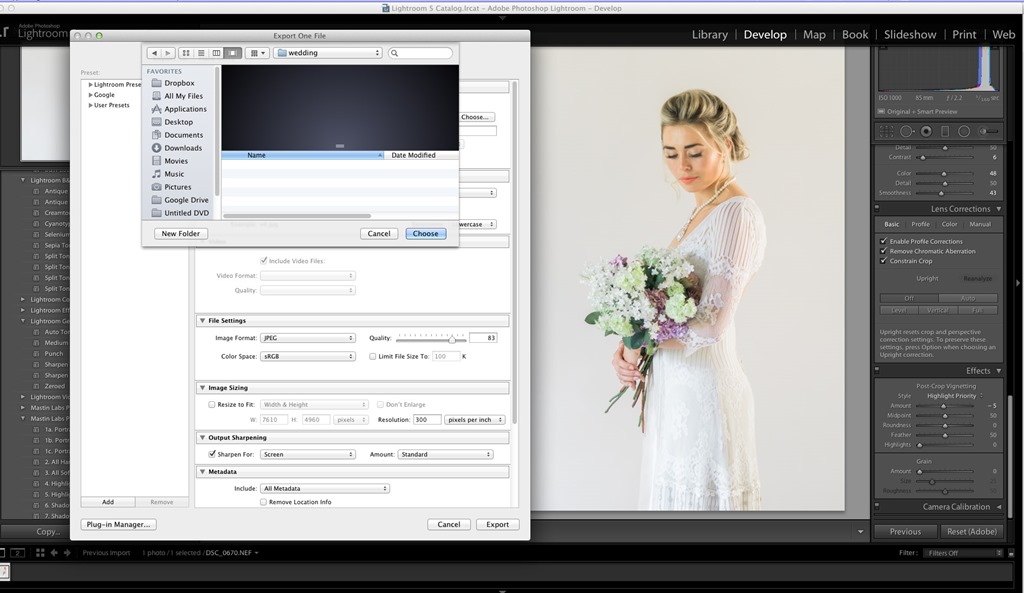The height and width of the screenshot is (593, 1024).
Task: Click the New Folder button
Action: point(181,234)
